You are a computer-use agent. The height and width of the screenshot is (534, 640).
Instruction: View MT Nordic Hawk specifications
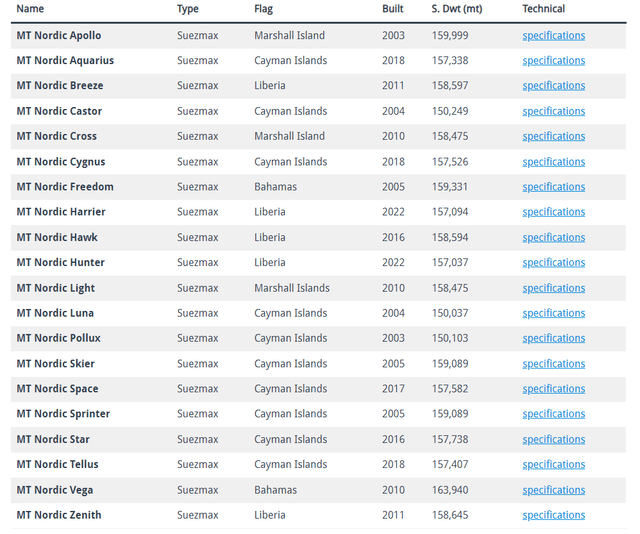click(x=553, y=238)
